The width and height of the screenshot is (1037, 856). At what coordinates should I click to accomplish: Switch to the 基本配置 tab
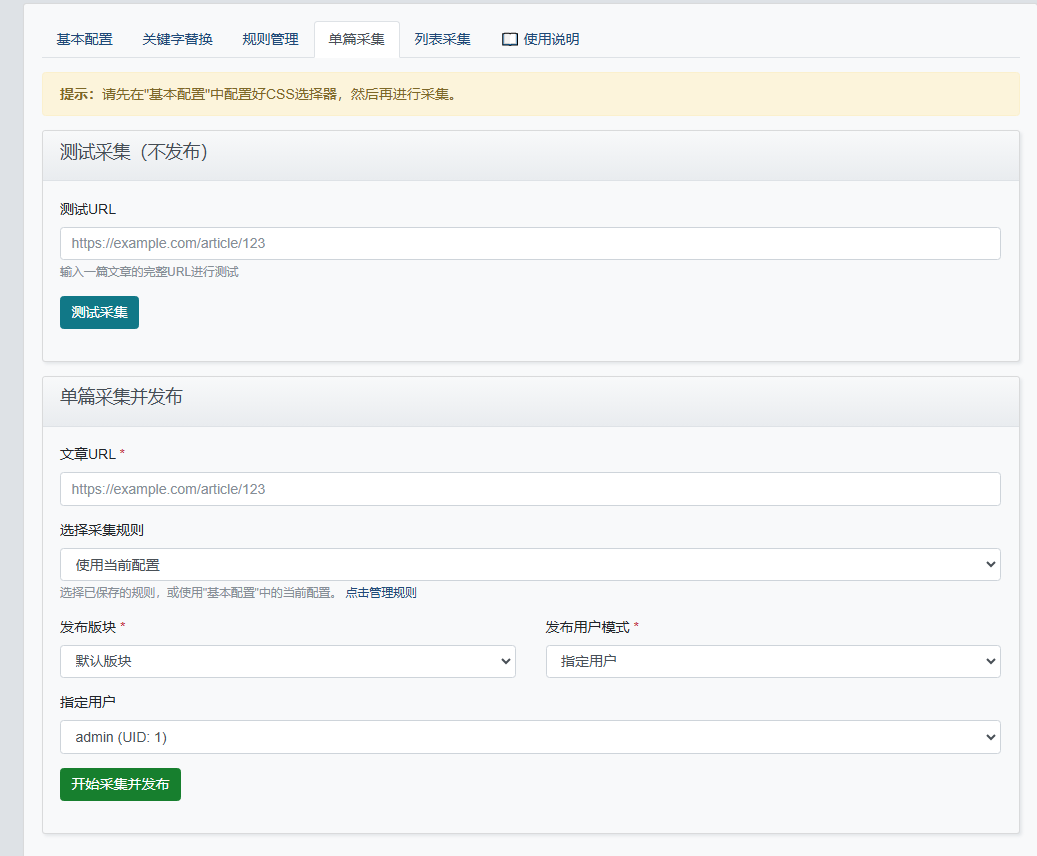(85, 40)
